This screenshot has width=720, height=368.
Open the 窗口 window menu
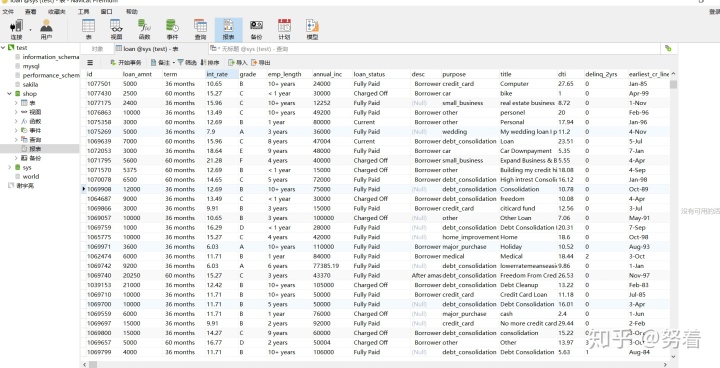(x=106, y=11)
